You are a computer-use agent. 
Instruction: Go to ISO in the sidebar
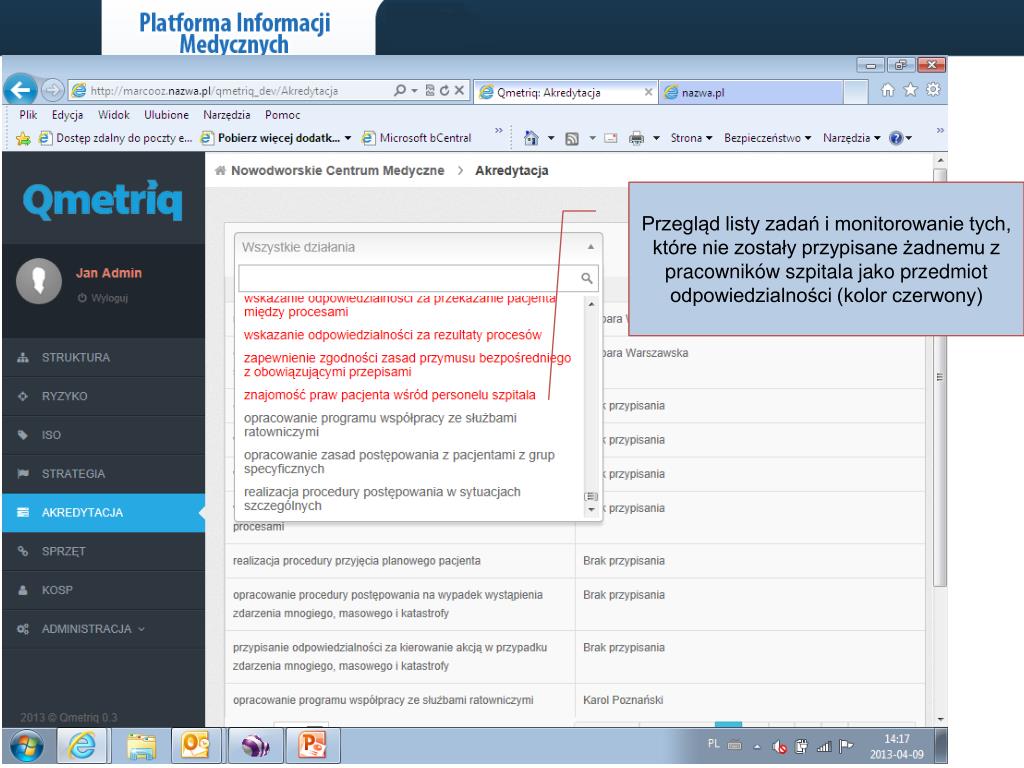click(103, 435)
